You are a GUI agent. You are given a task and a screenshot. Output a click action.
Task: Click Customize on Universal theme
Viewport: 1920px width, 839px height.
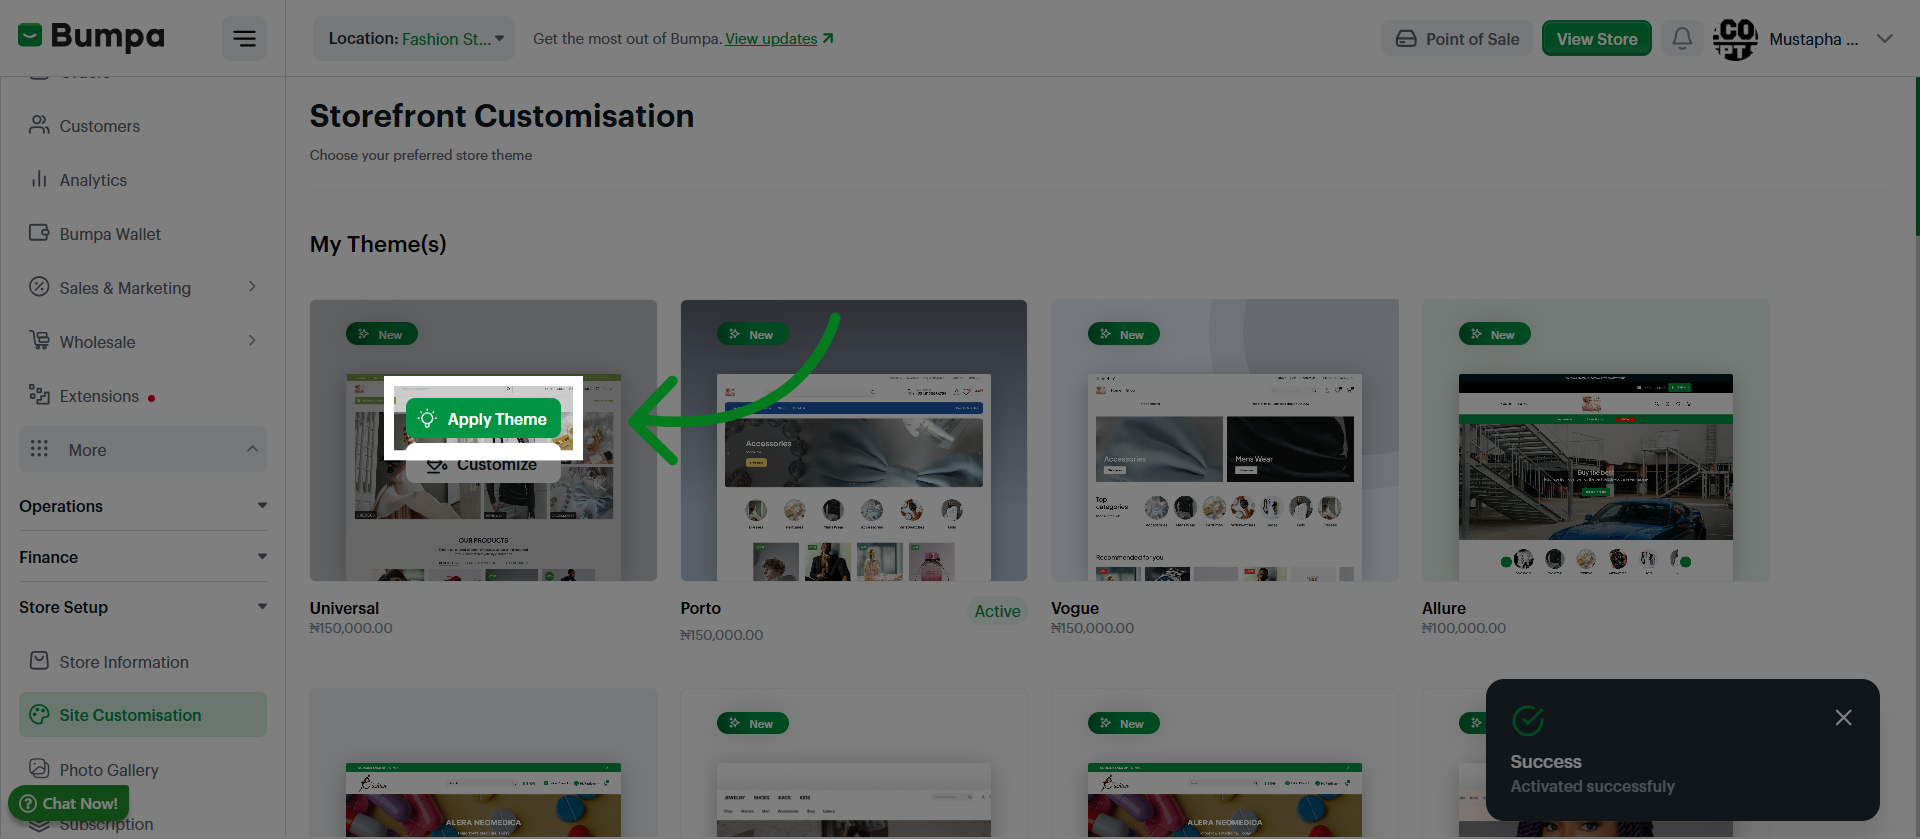click(x=483, y=465)
